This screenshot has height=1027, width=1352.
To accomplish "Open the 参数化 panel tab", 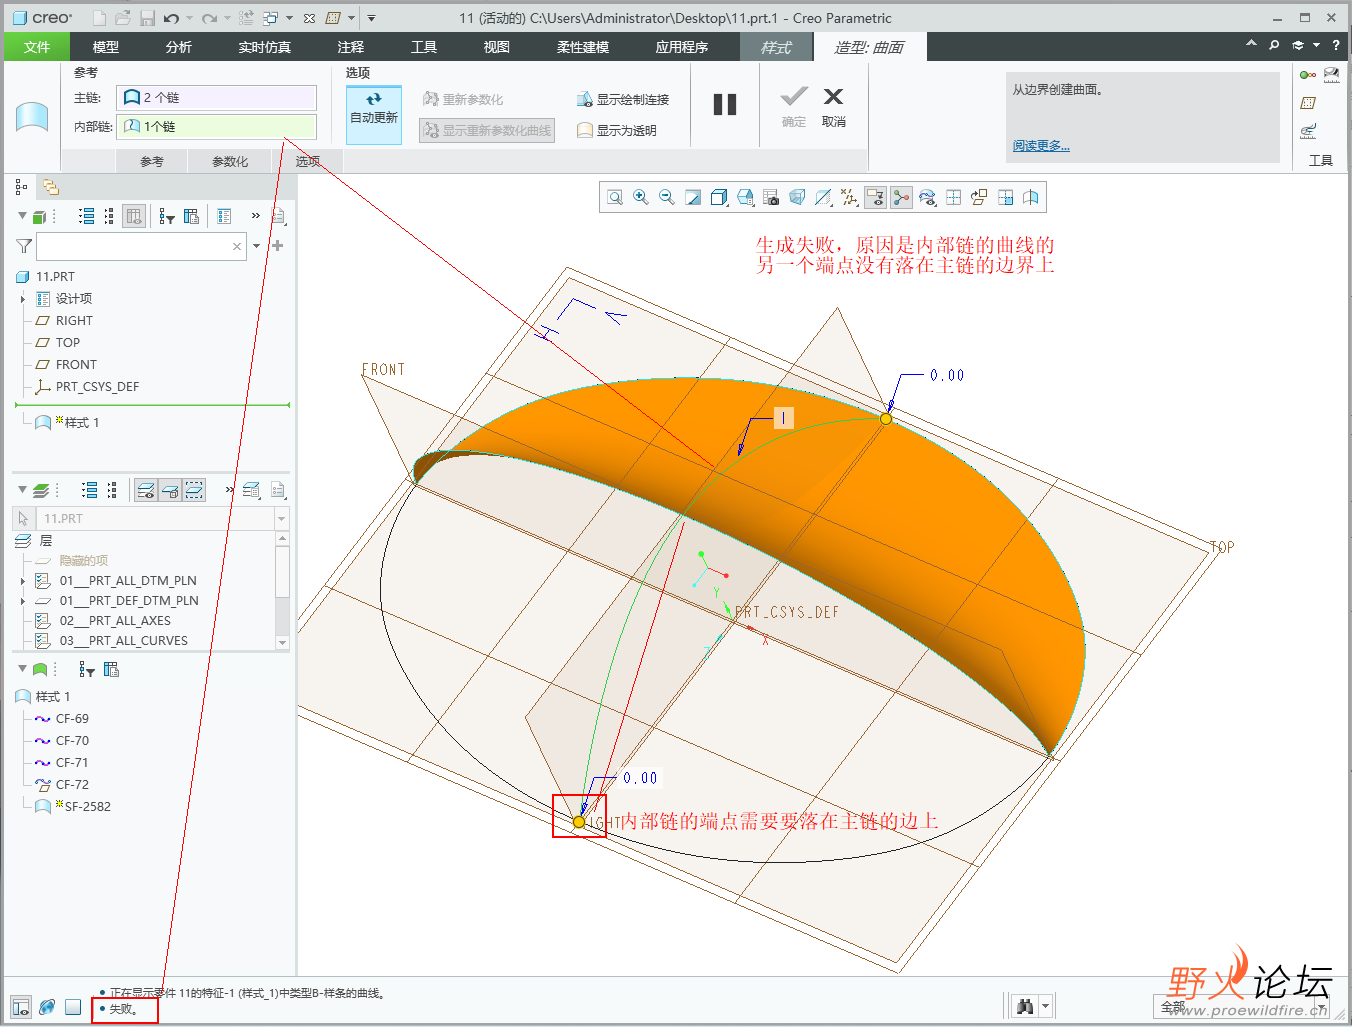I will tap(230, 161).
